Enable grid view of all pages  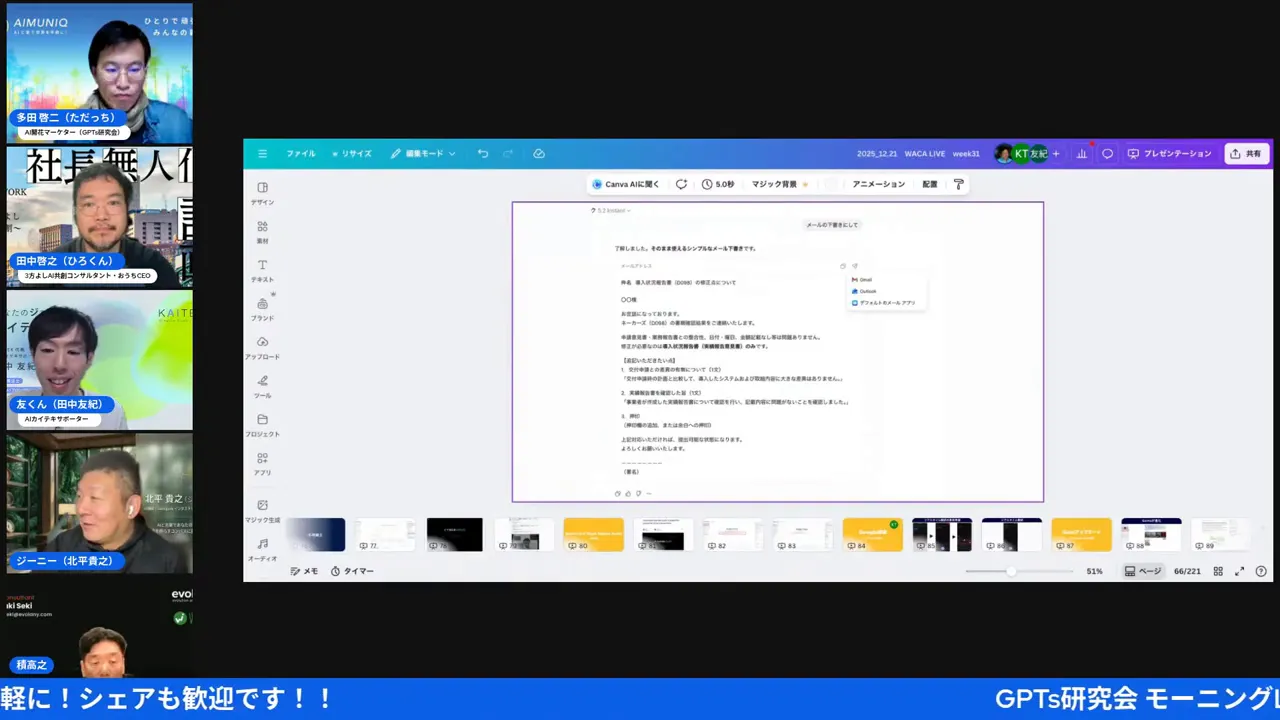[1218, 571]
